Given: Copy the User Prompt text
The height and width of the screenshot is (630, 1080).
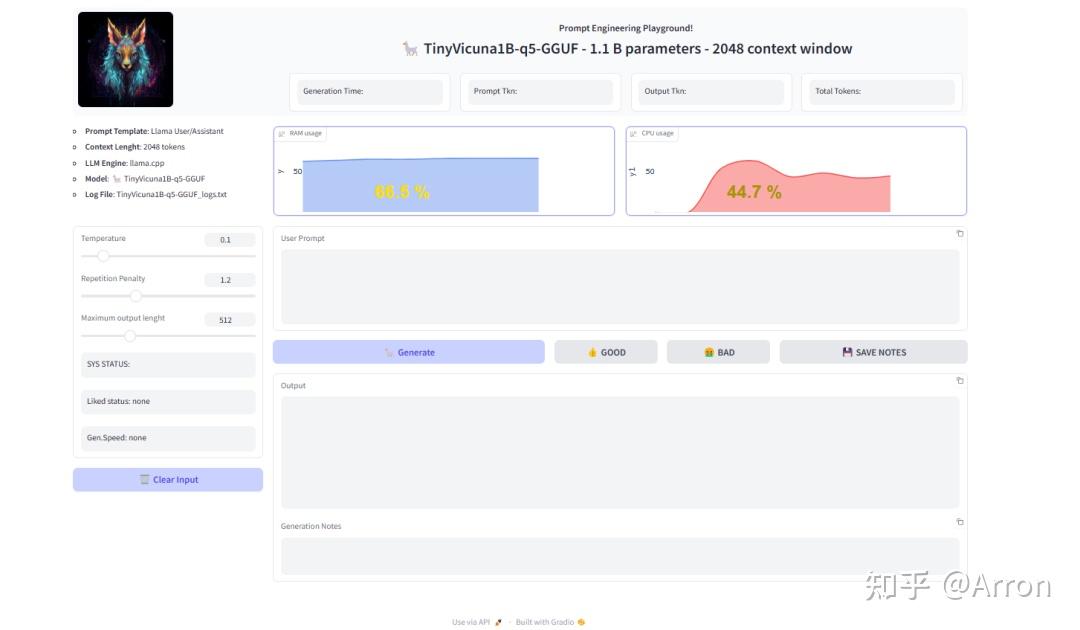Looking at the screenshot, I should (x=960, y=234).
